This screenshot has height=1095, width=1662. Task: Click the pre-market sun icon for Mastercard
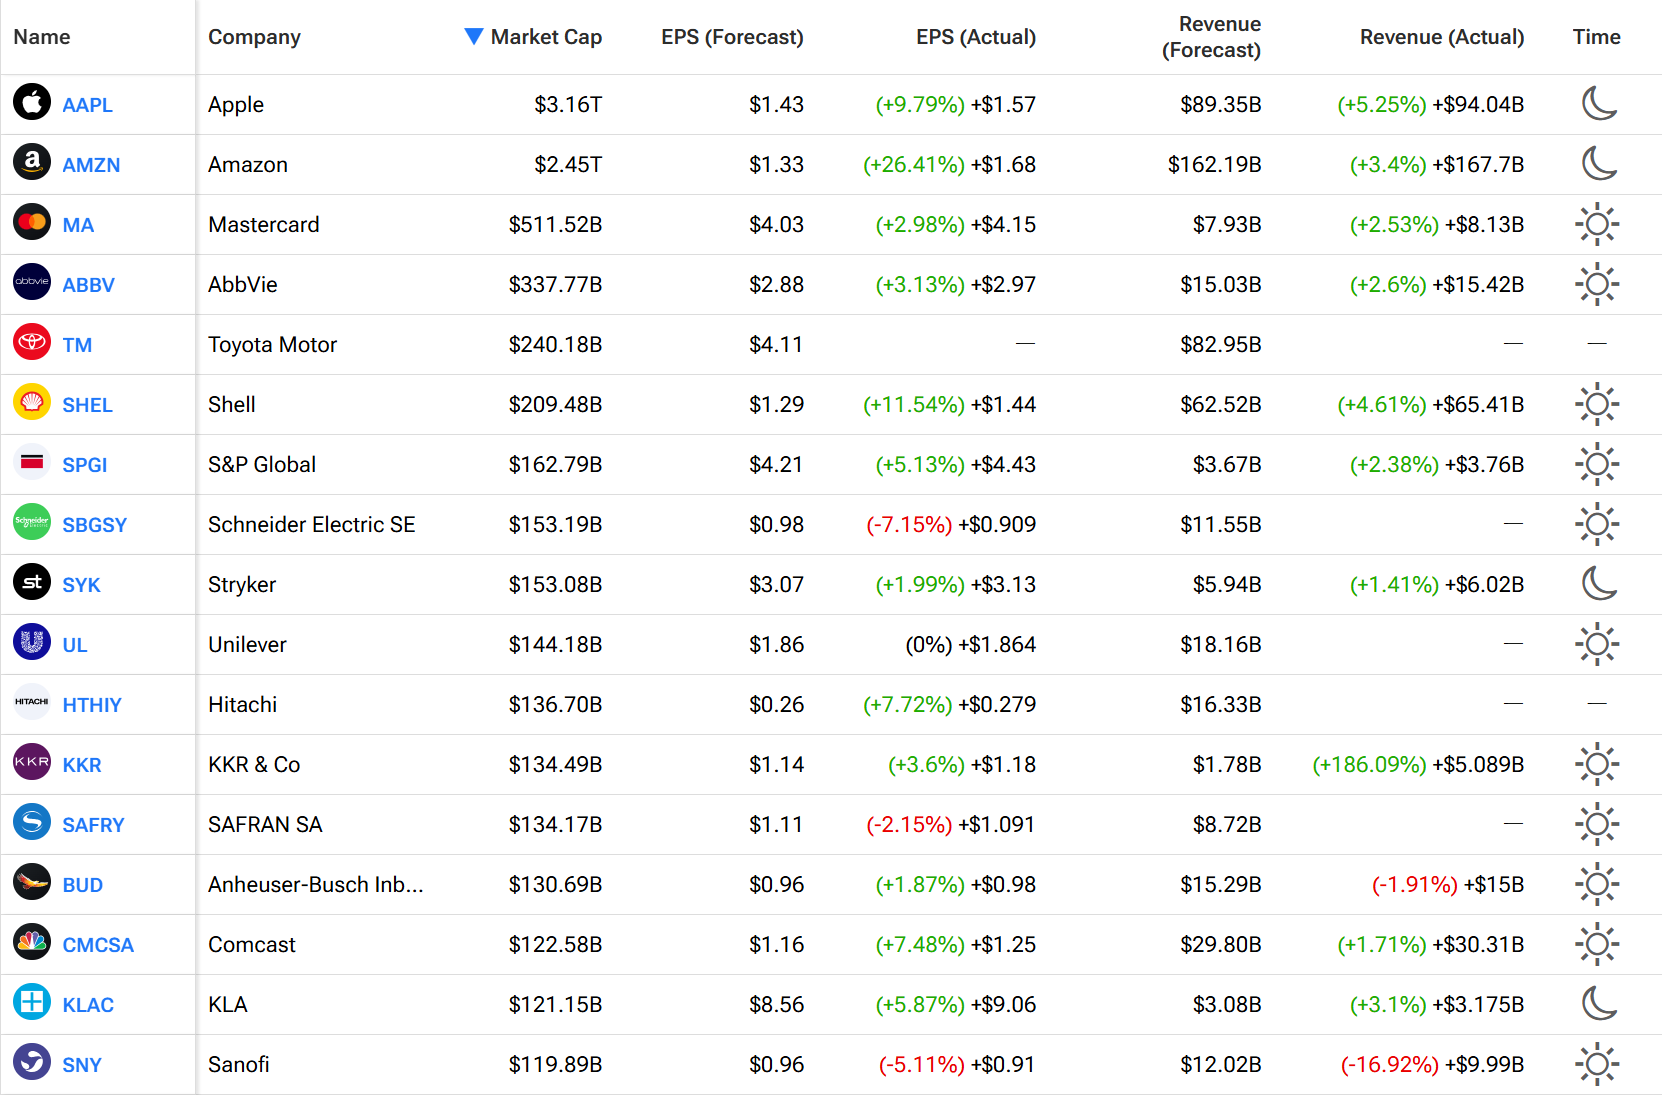[x=1597, y=224]
